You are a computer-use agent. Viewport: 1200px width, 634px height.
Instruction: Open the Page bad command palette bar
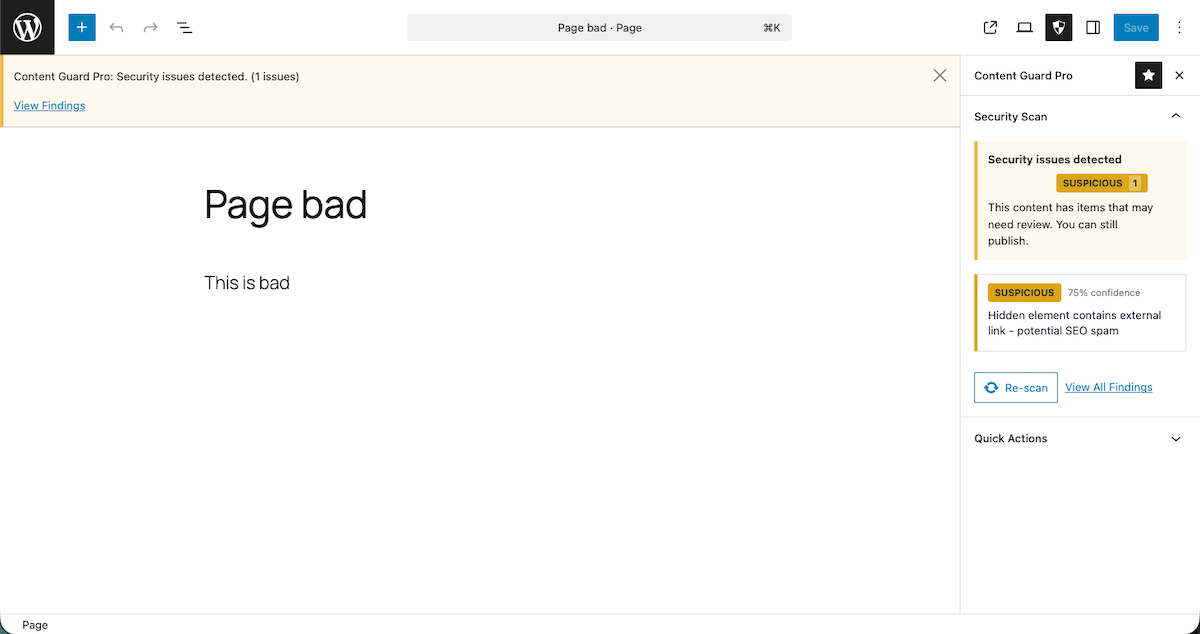(599, 27)
